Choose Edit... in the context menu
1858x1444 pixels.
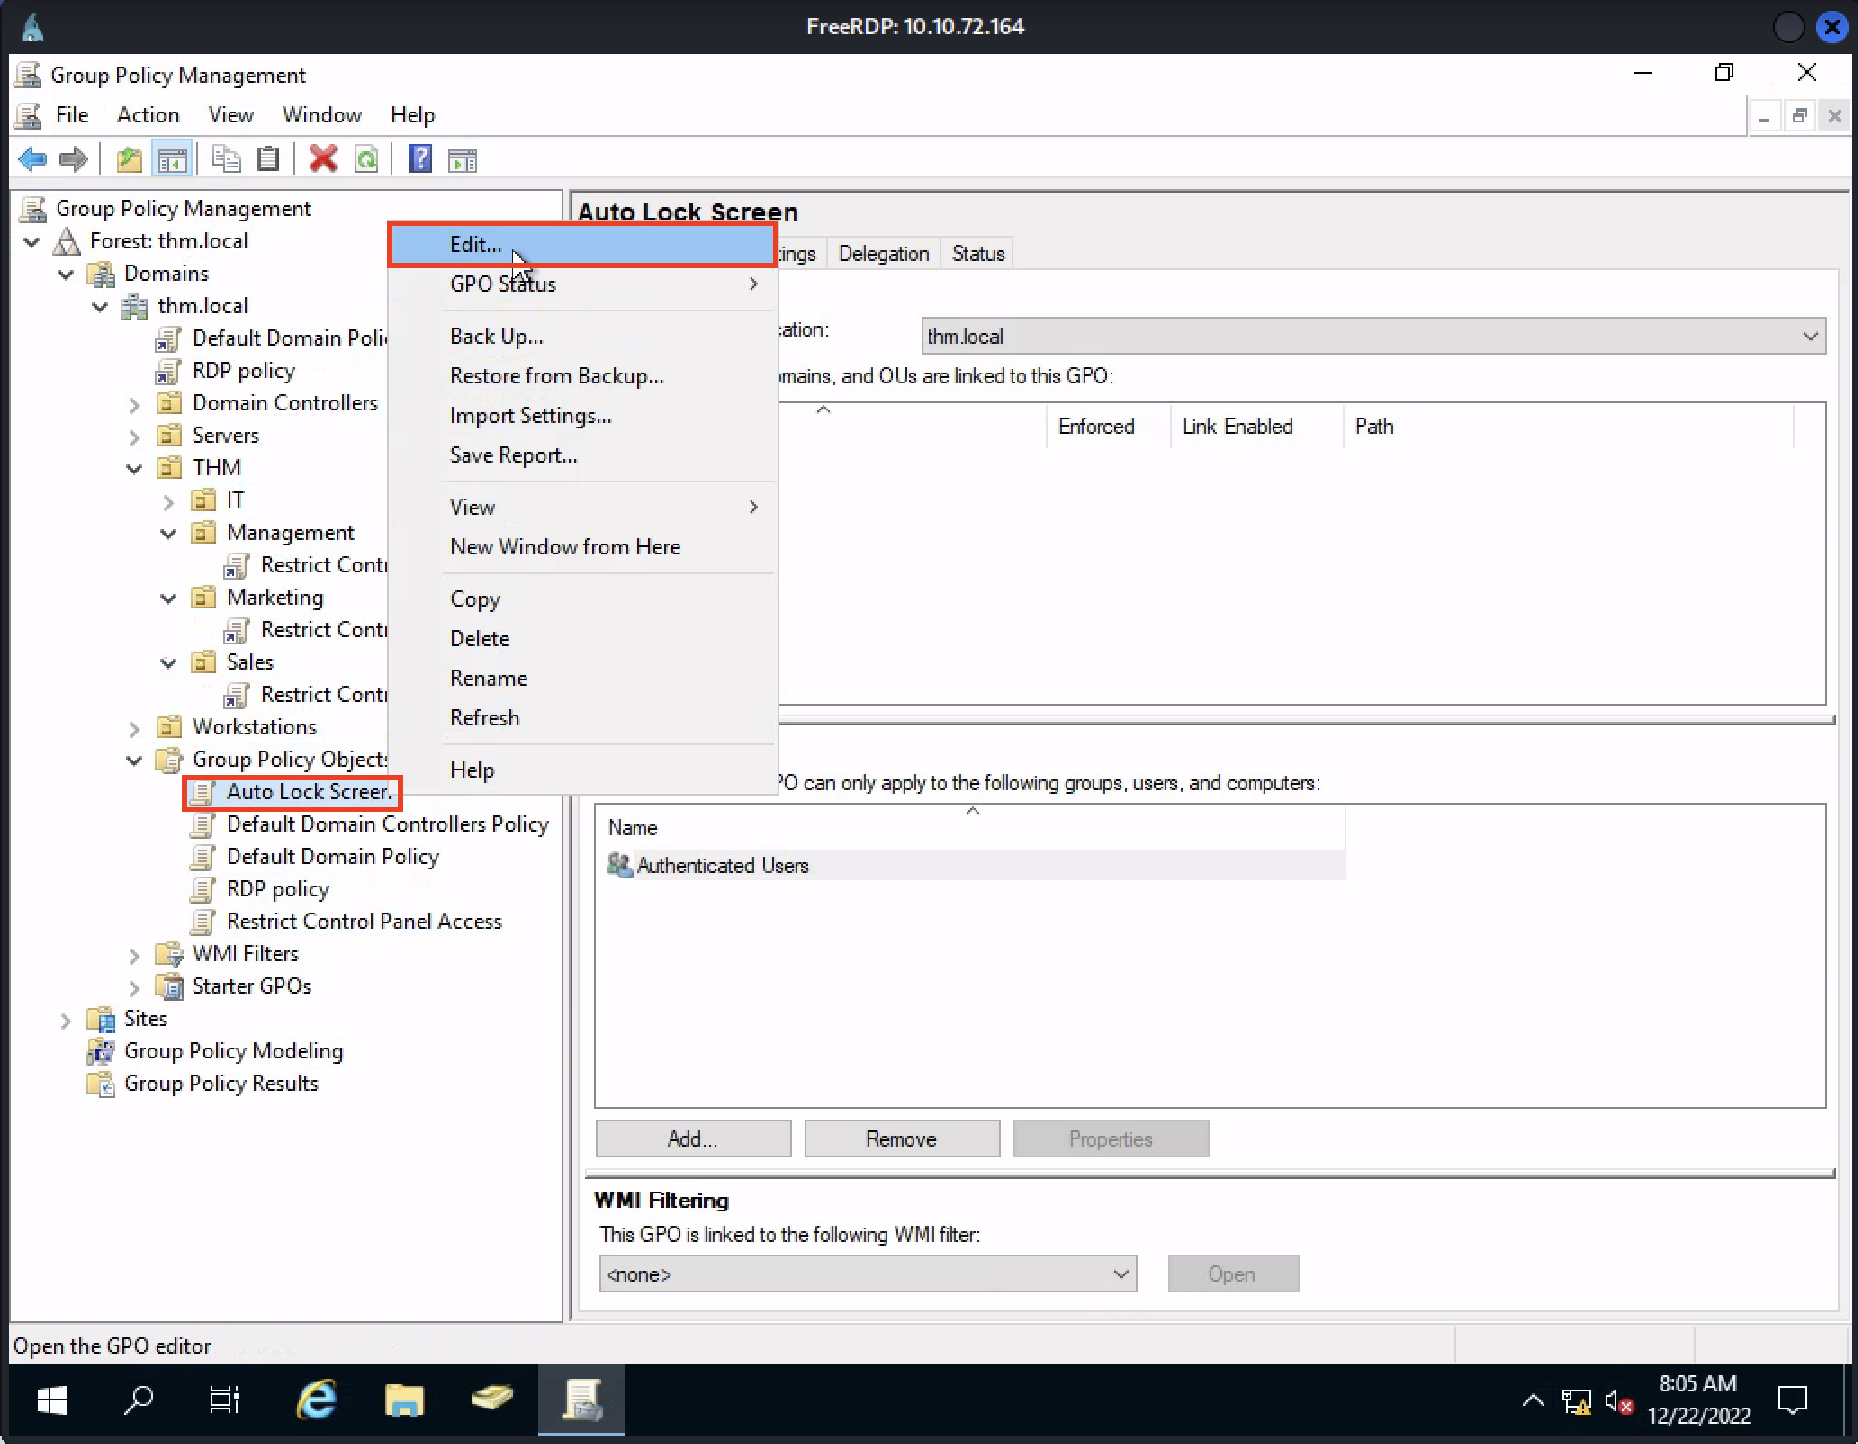point(582,244)
